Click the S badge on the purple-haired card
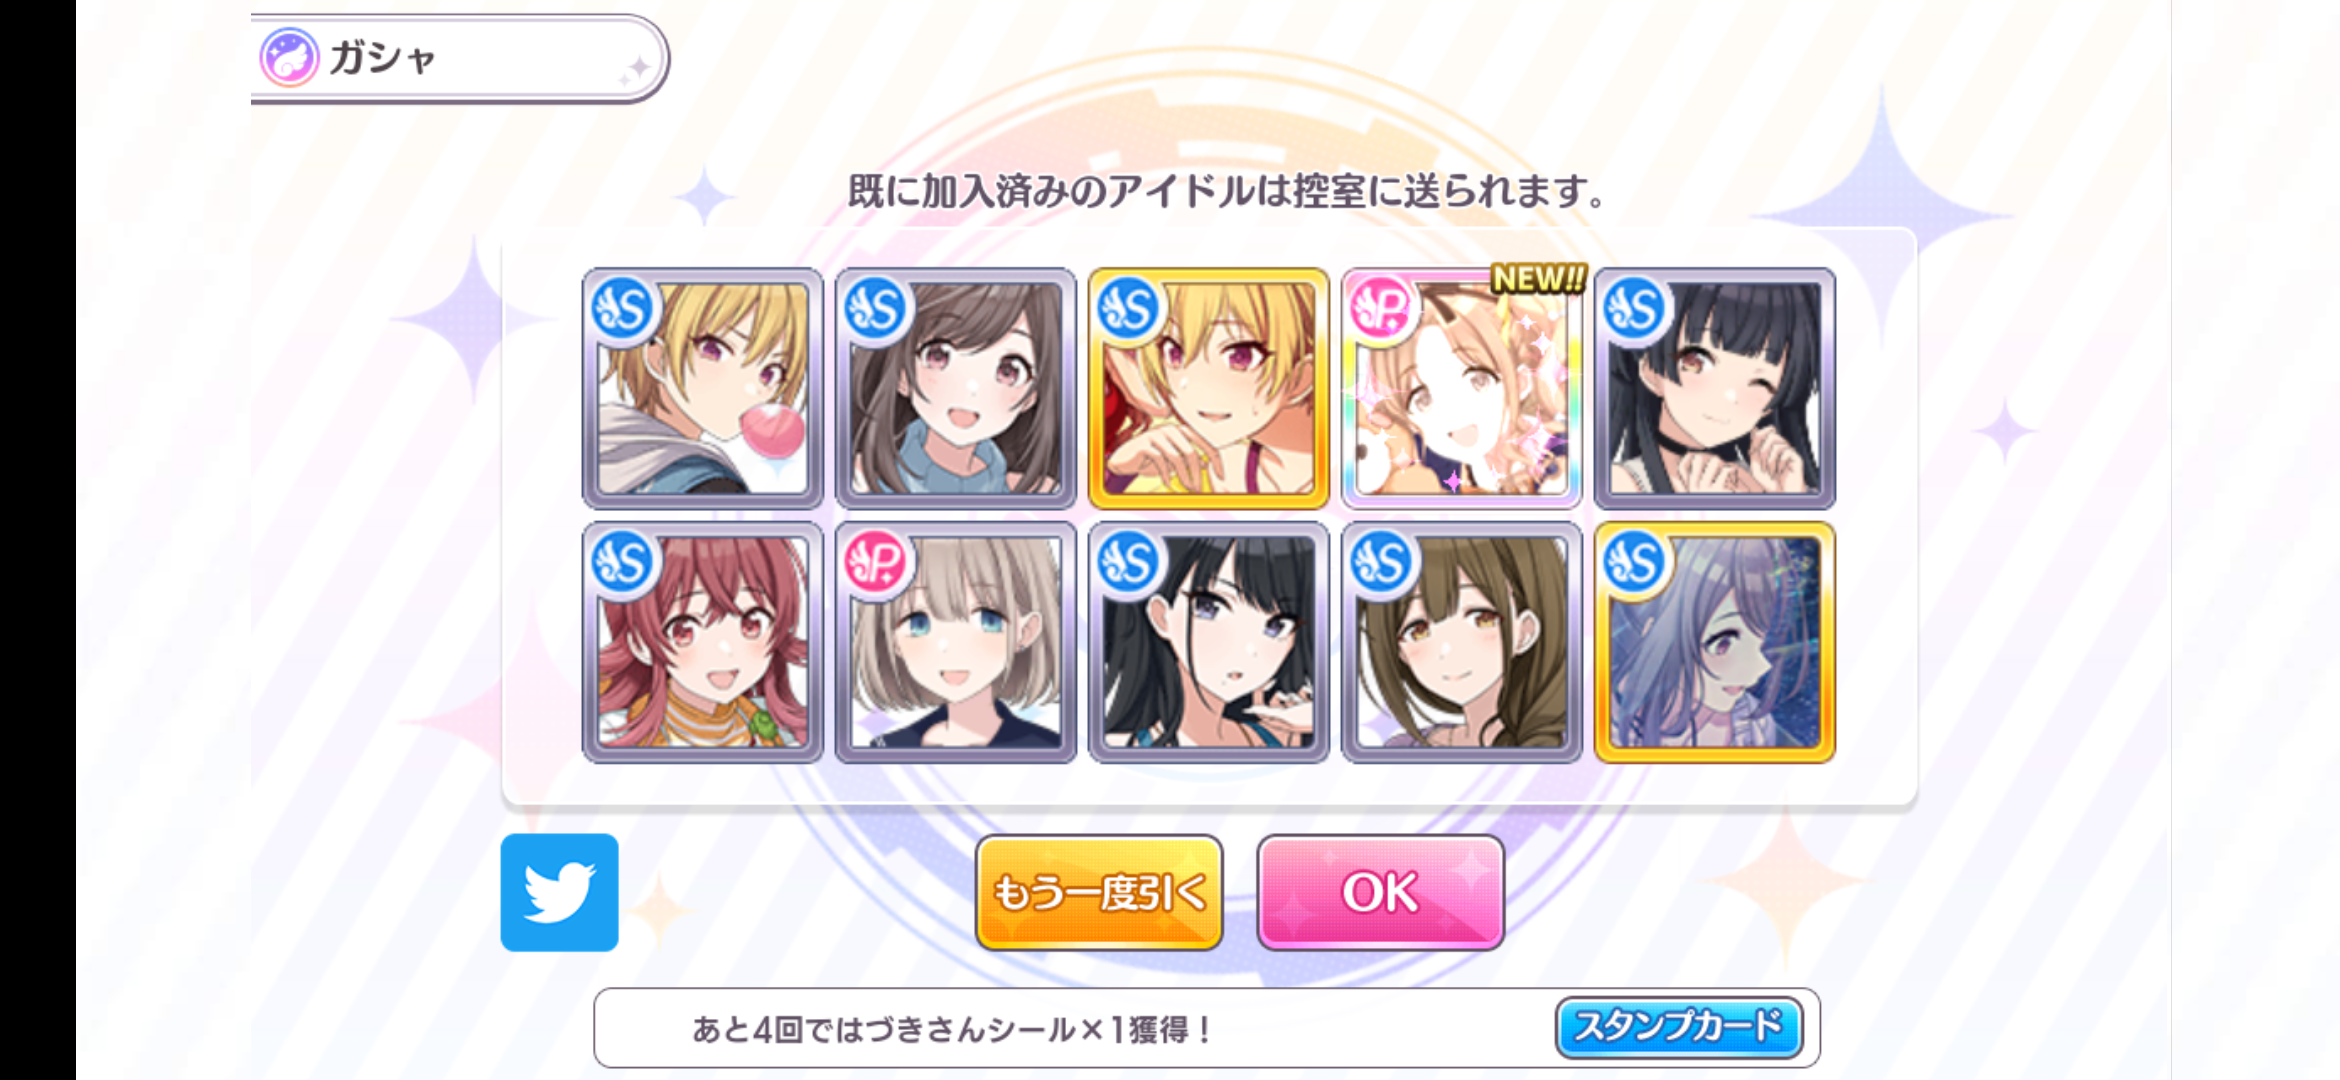The image size is (2340, 1080). 1635,563
